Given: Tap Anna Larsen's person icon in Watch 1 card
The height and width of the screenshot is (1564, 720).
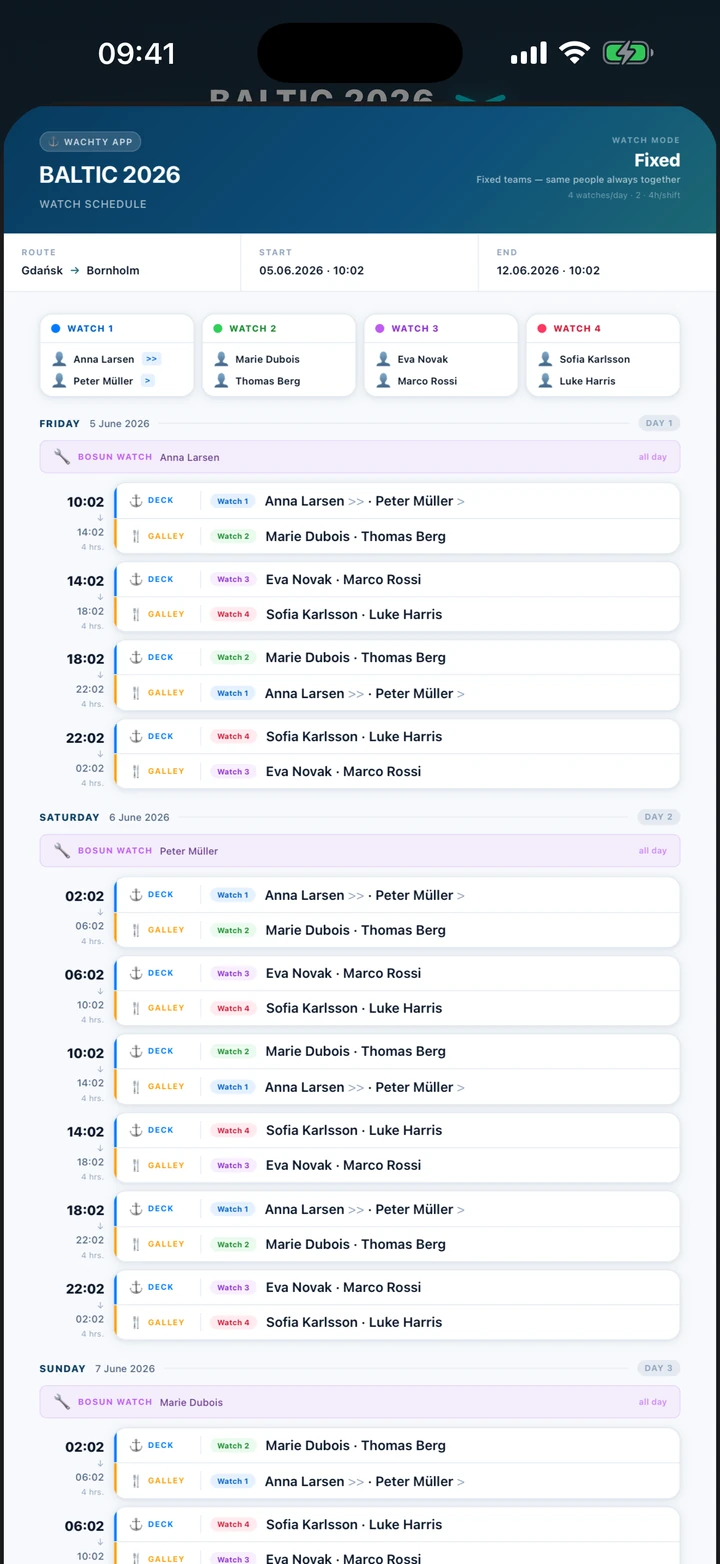Looking at the screenshot, I should [x=59, y=359].
